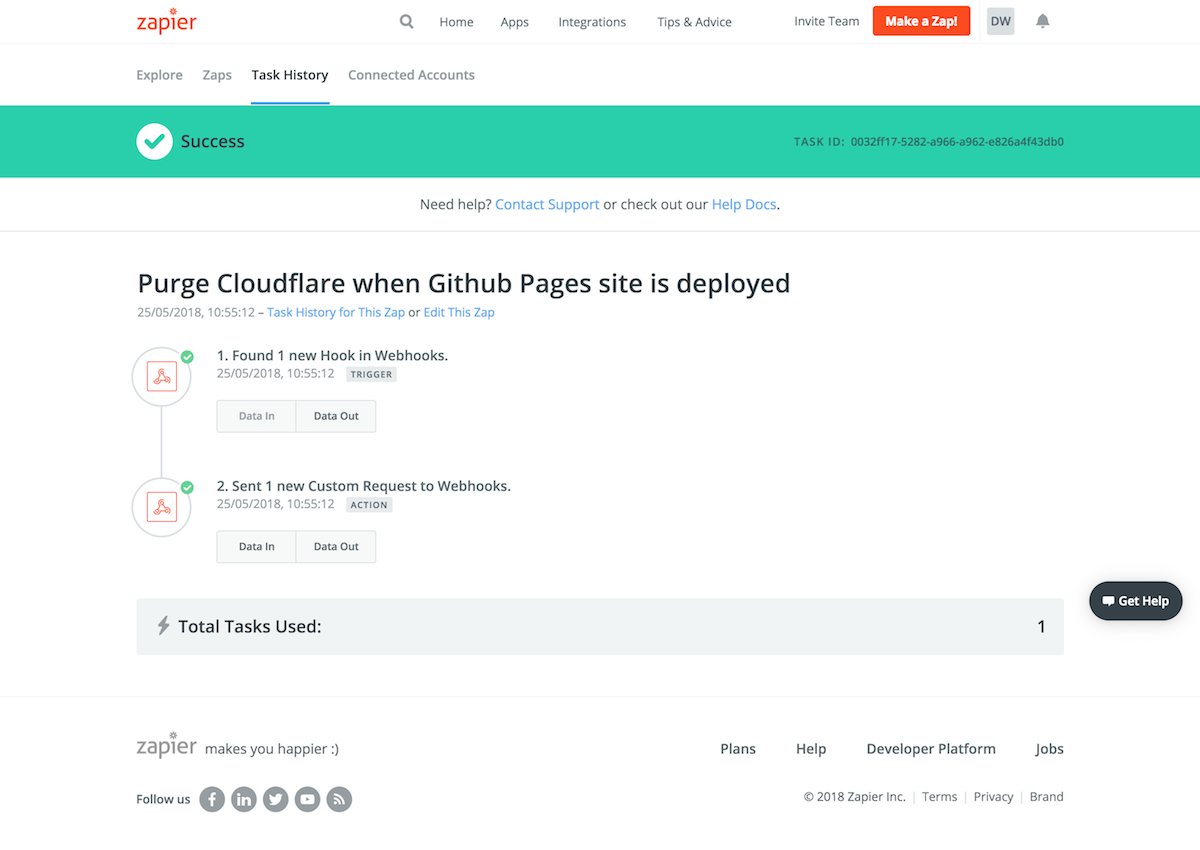The image size is (1200, 850).
Task: Switch to the Explore tab
Action: (159, 75)
